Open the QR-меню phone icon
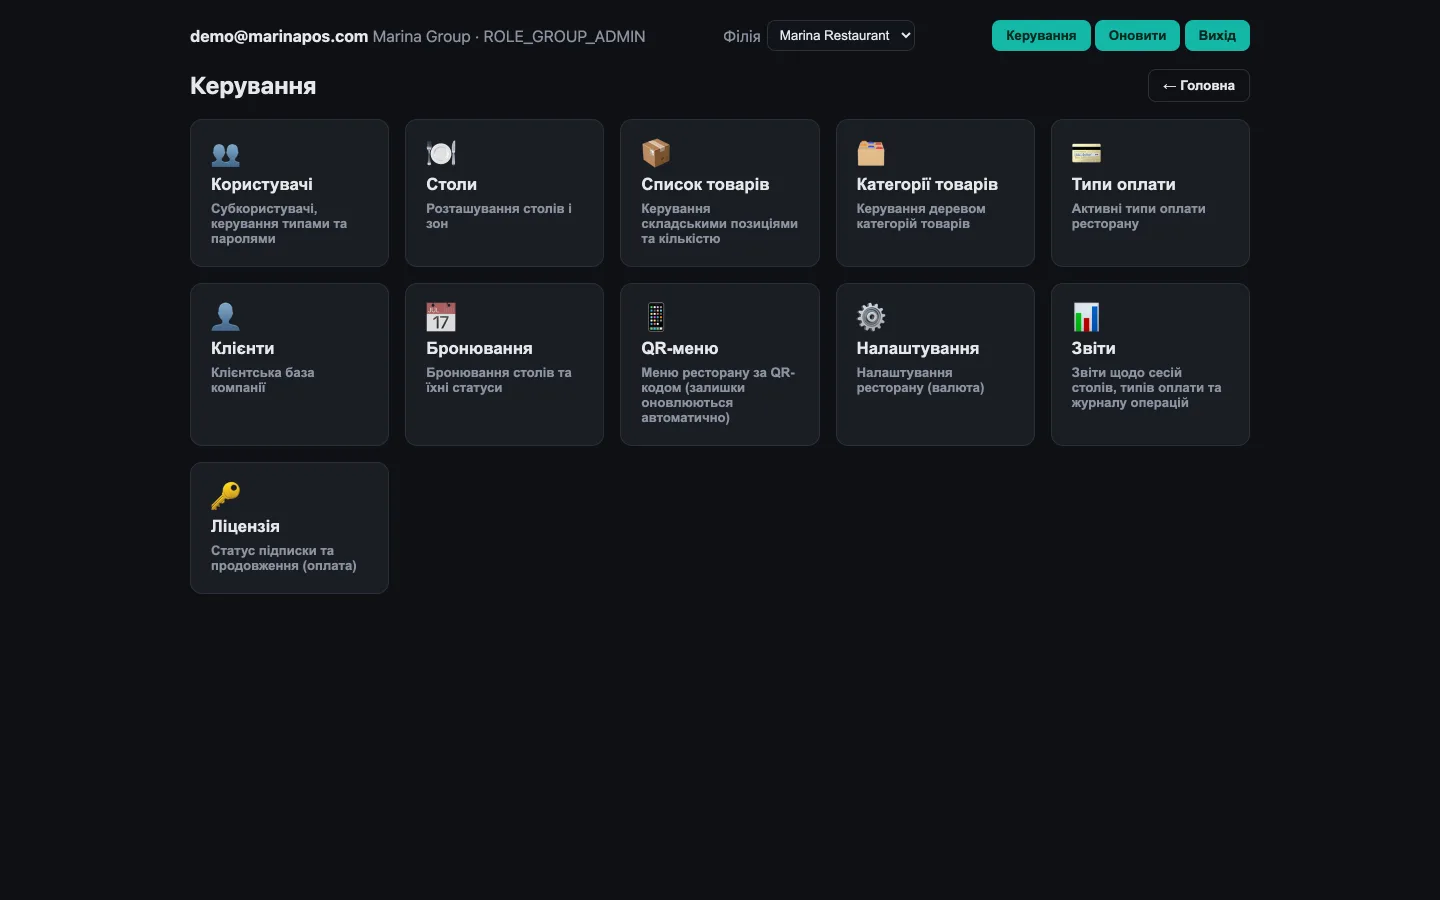Viewport: 1440px width, 900px height. click(656, 317)
